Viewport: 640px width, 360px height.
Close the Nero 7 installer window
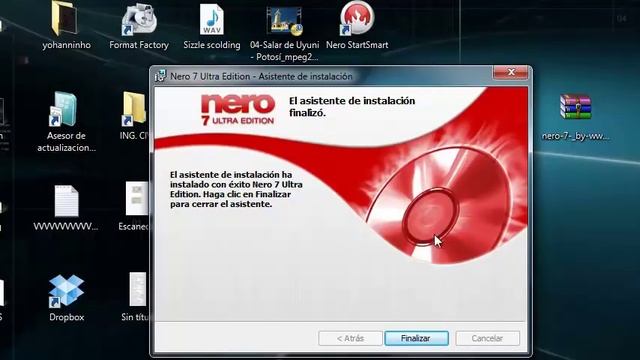point(511,72)
